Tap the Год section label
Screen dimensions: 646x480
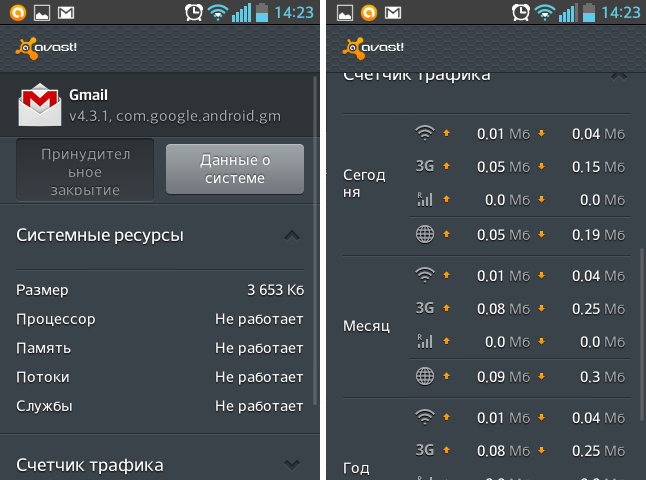click(x=356, y=467)
